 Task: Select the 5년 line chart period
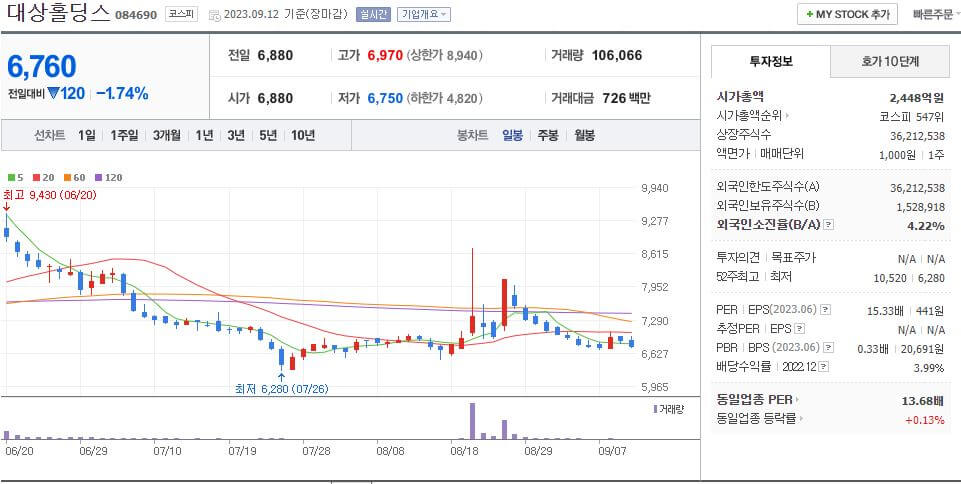pos(268,135)
